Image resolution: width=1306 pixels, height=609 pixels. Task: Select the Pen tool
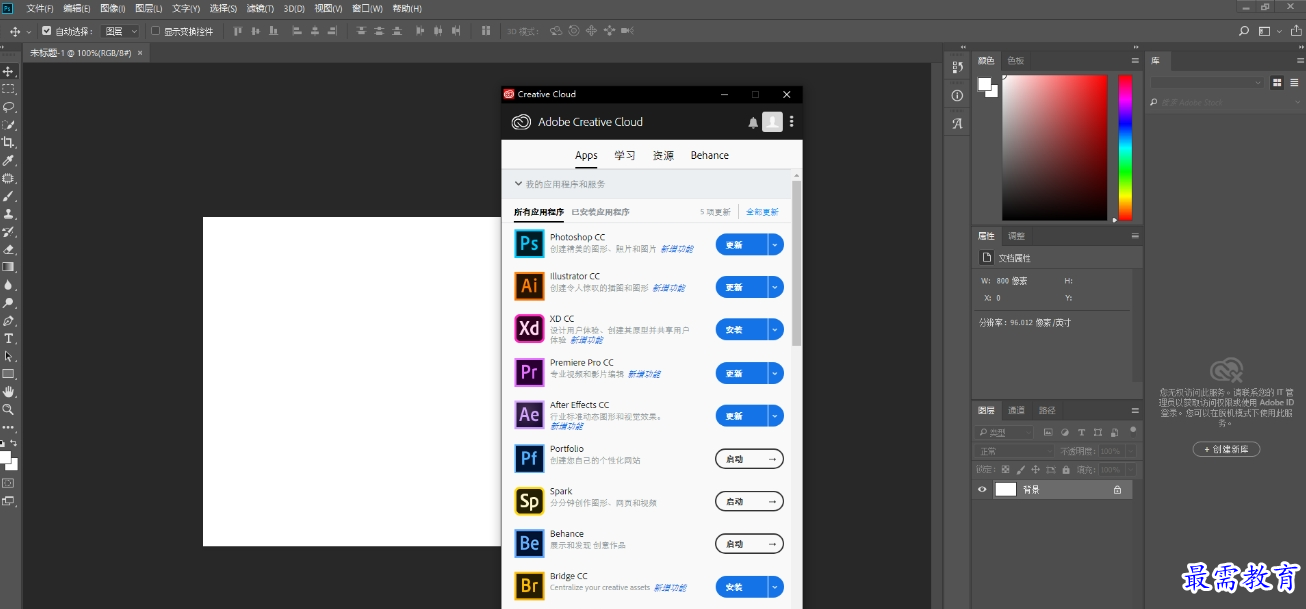tap(8, 321)
